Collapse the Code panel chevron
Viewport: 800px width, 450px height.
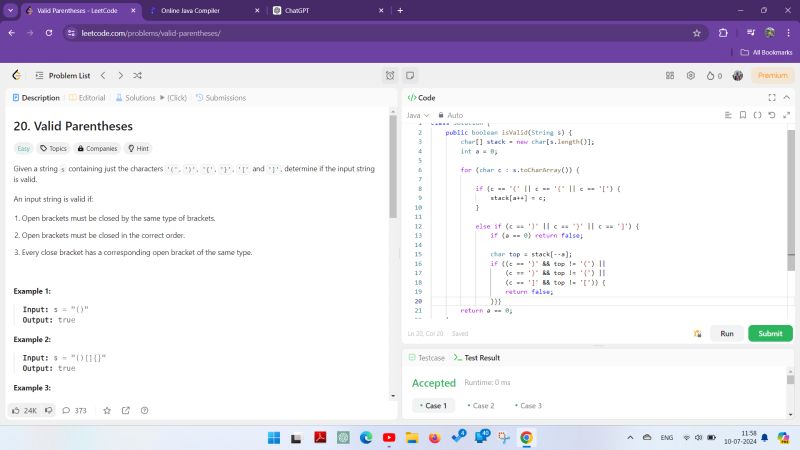point(786,97)
